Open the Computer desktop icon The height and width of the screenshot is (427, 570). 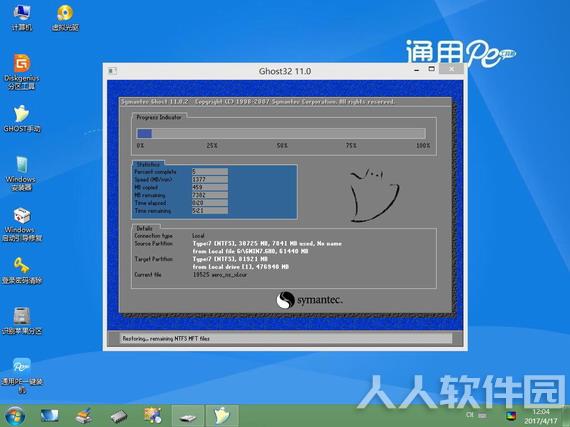(21, 17)
